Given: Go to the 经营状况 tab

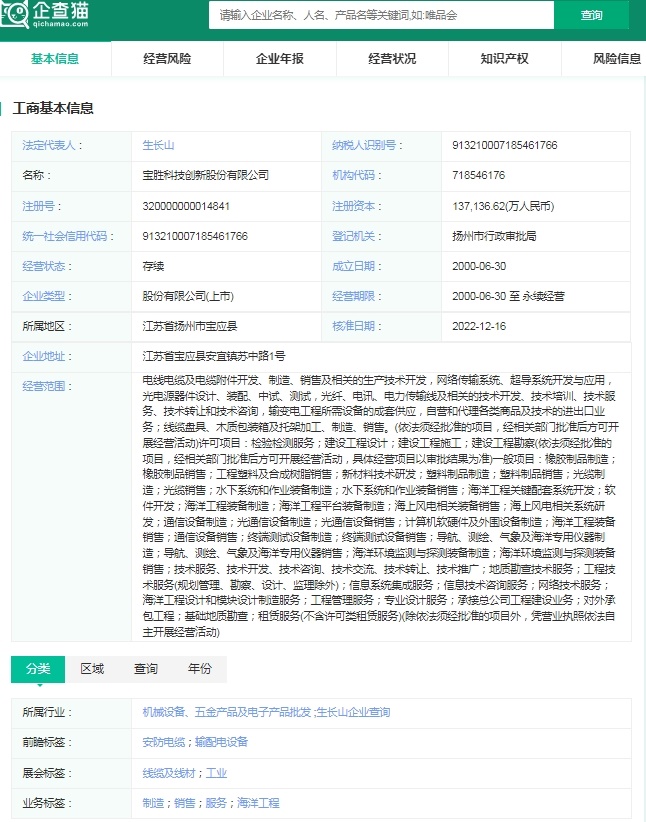Looking at the screenshot, I should 392,59.
